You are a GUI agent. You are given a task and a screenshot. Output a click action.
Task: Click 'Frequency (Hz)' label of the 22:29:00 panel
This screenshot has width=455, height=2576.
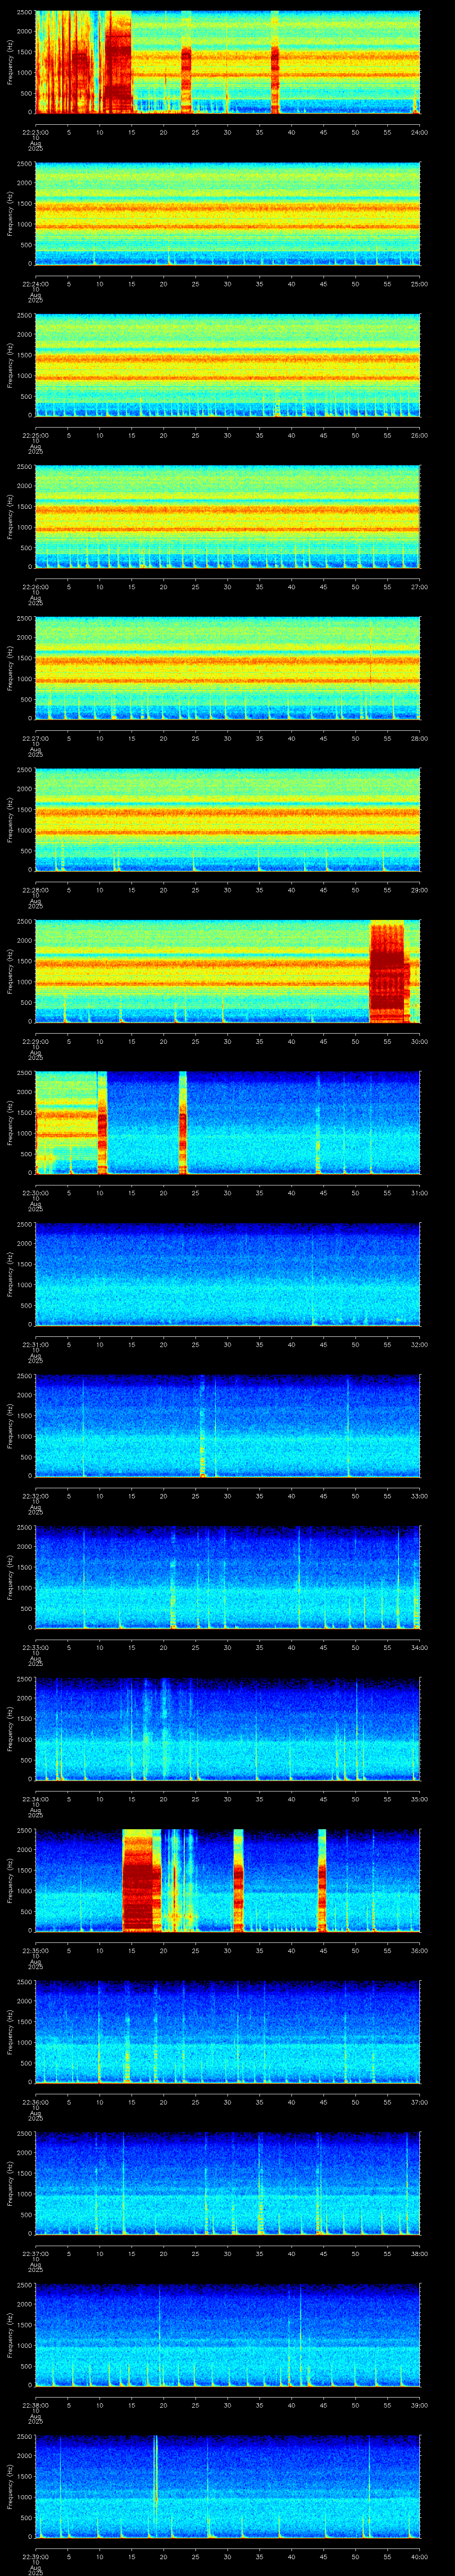[11, 971]
